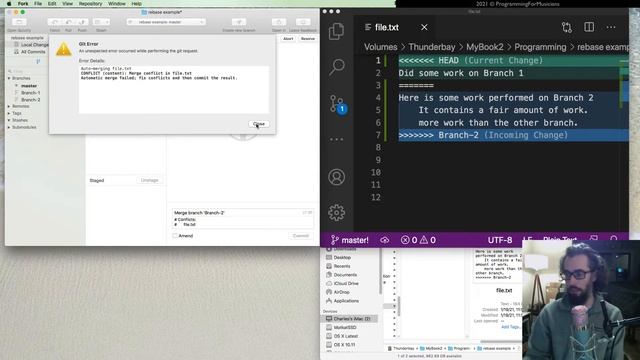The height and width of the screenshot is (360, 640).
Task: Click the notifications bell in VS Code status bar
Action: tap(613, 239)
